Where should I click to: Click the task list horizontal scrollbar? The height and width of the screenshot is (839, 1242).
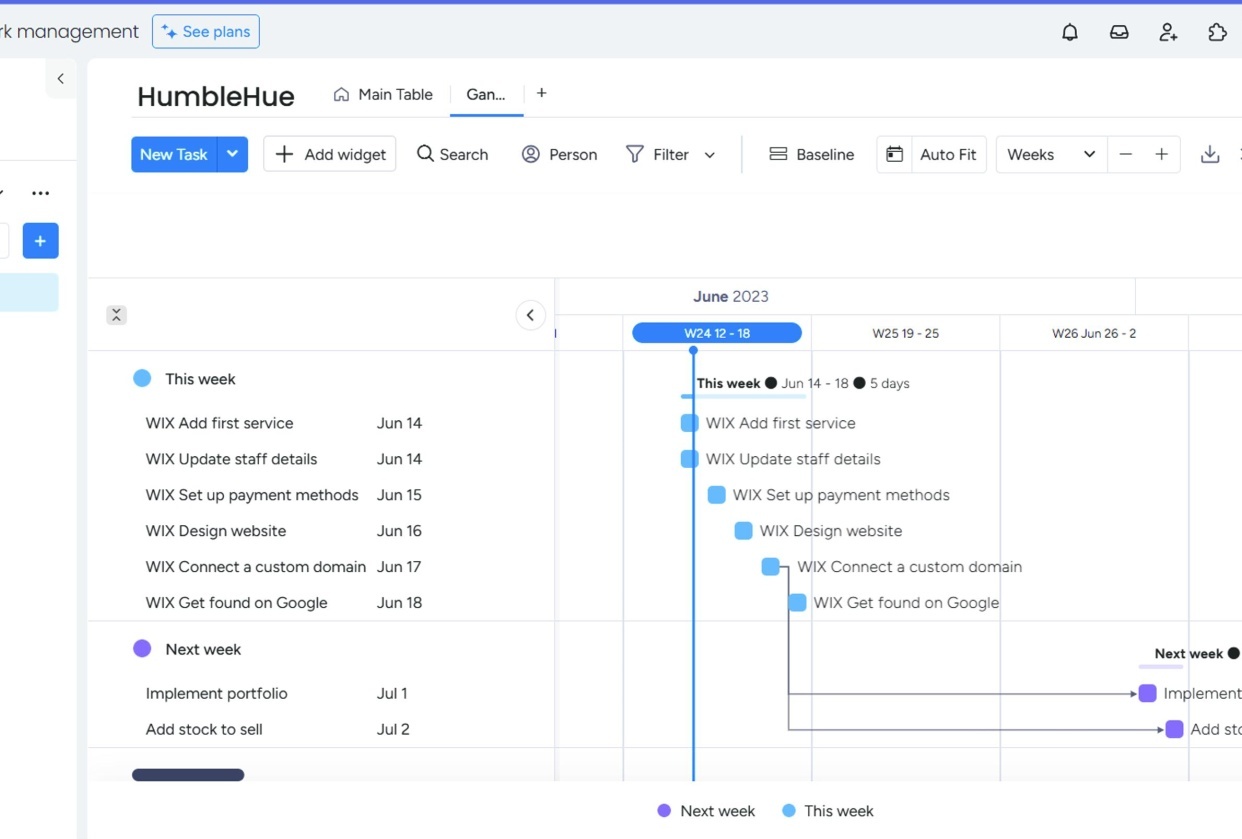pyautogui.click(x=188, y=775)
